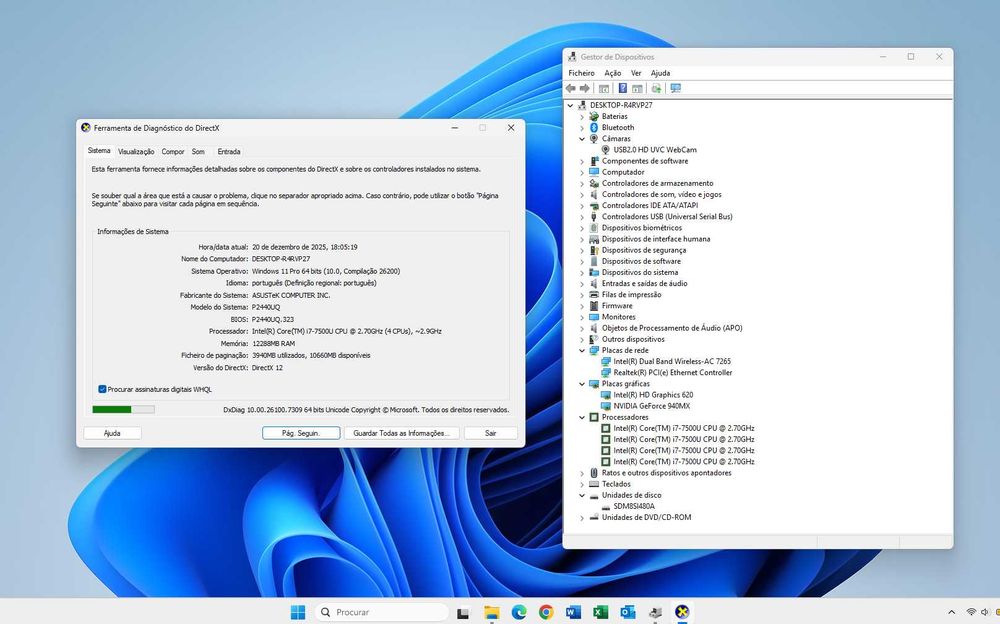Viewport: 1000px width, 624px height.
Task: Click the Pág. Seguin. button
Action: (x=301, y=433)
